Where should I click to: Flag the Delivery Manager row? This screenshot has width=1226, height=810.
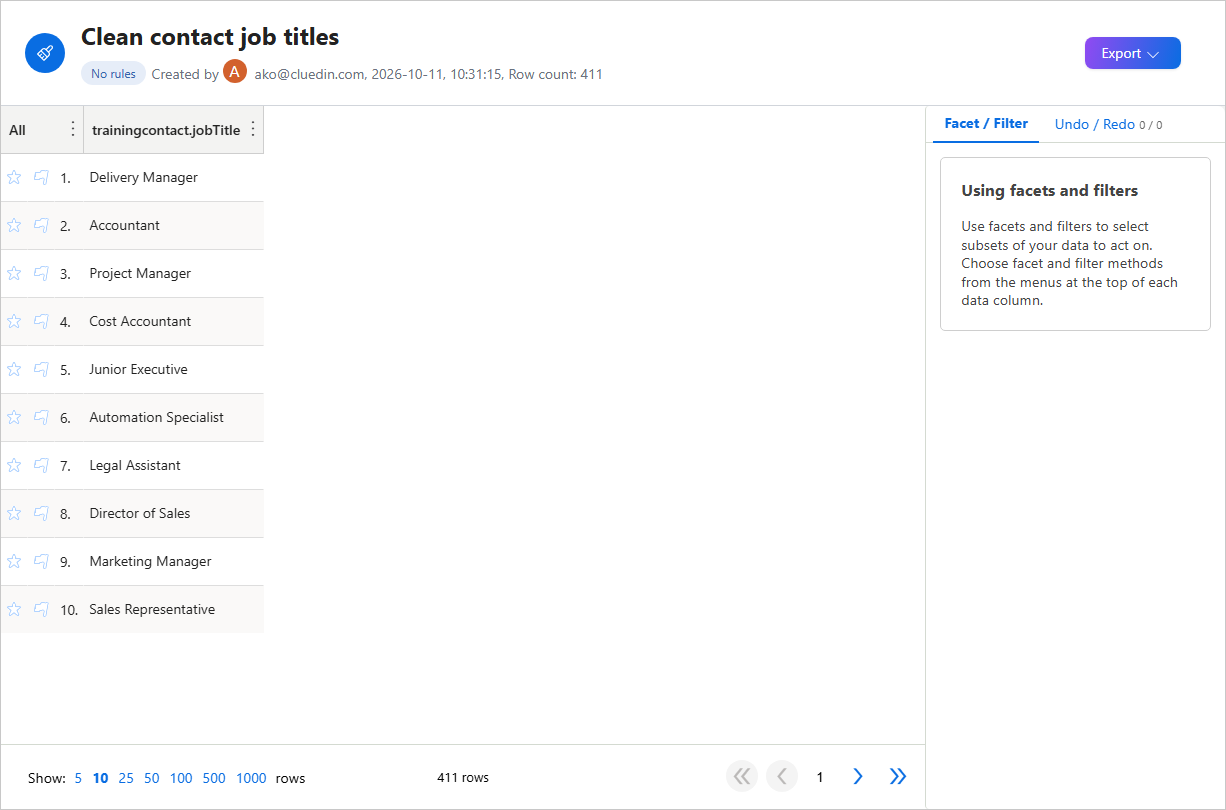41,177
